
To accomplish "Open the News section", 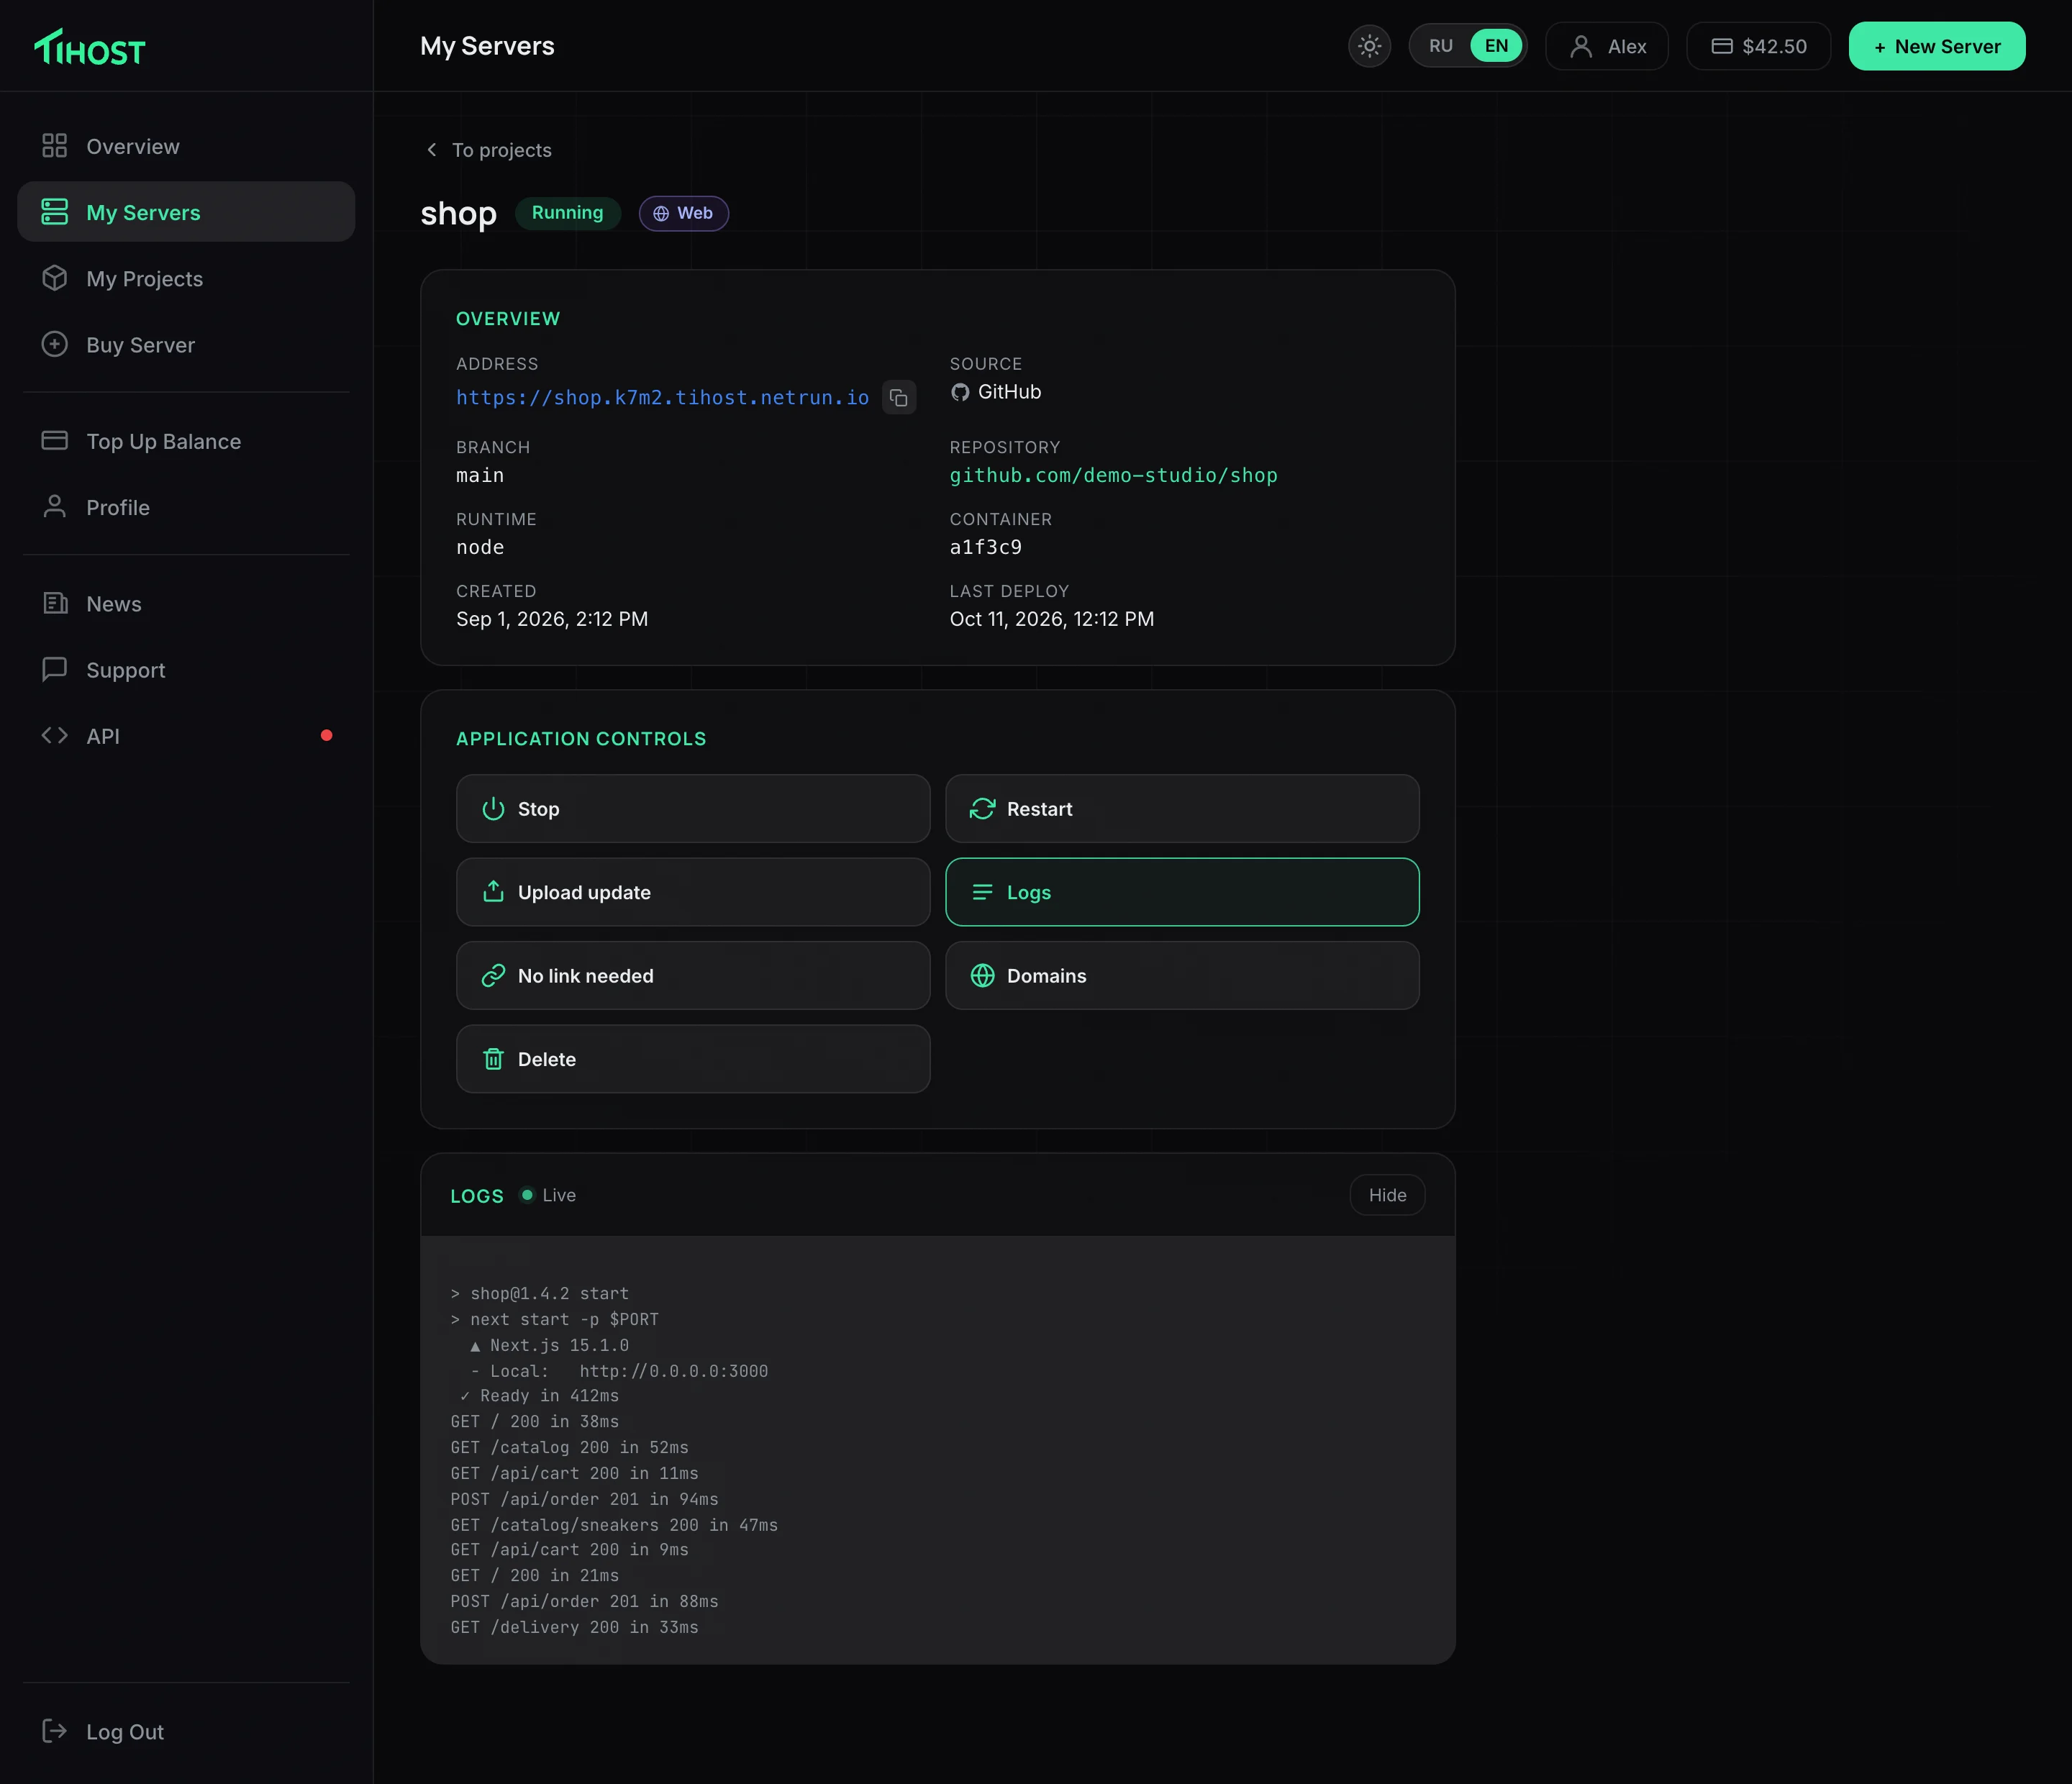I will point(186,604).
